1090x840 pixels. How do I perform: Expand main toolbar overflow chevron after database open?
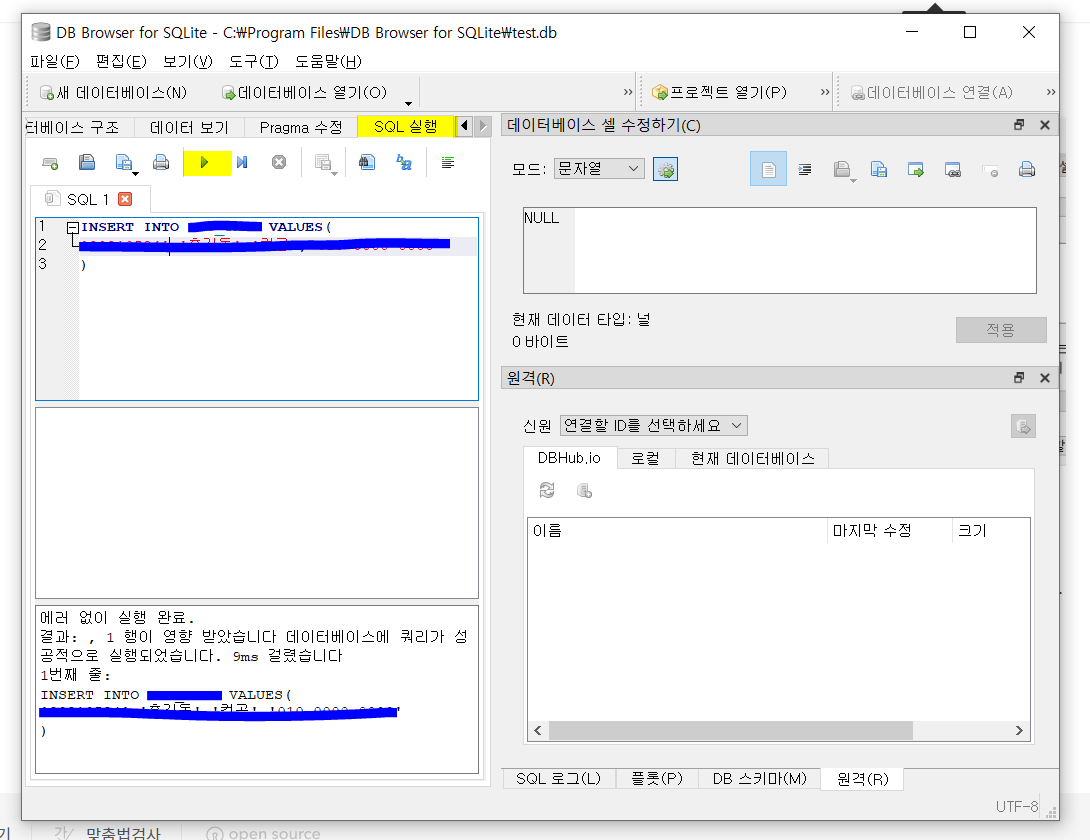628,92
